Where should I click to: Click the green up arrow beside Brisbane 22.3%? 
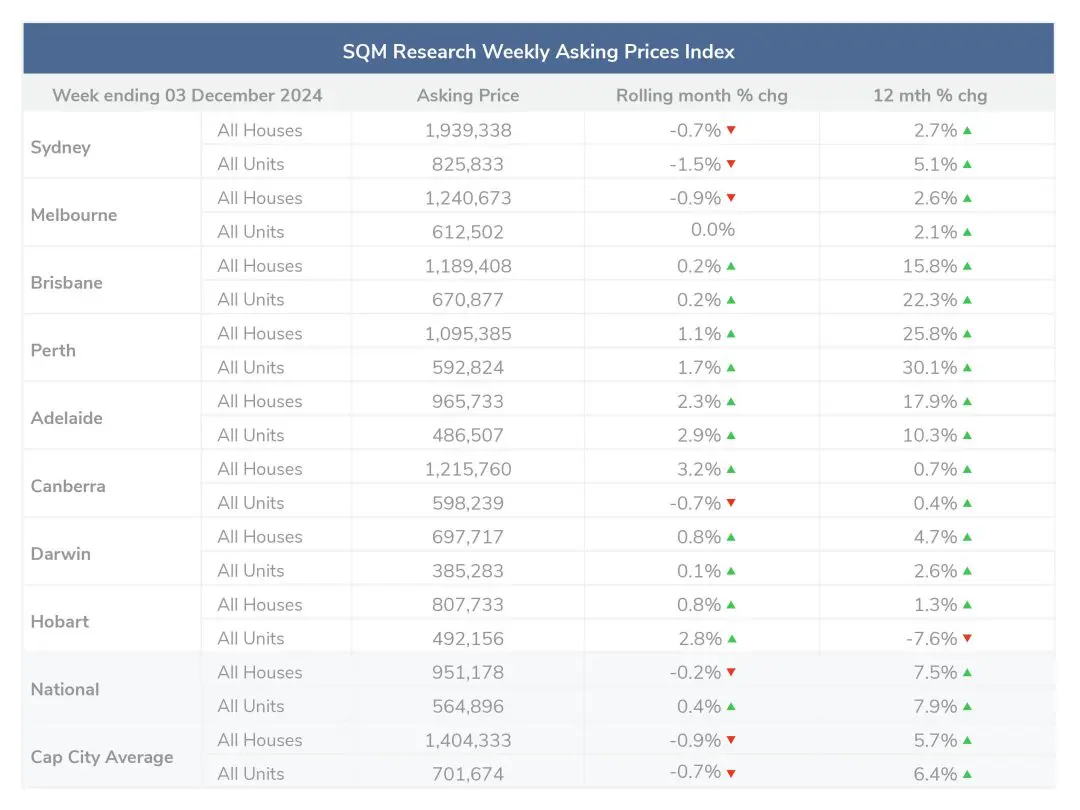tap(967, 300)
